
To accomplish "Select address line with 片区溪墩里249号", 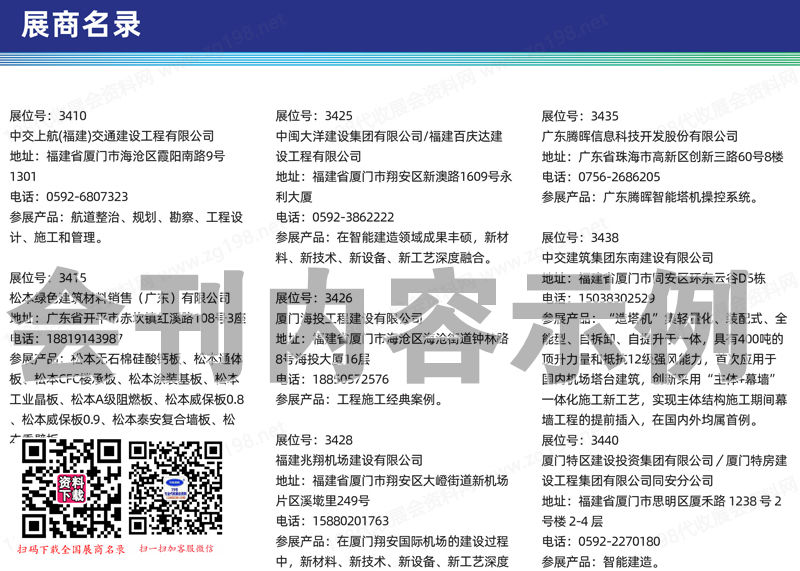I will tap(322, 501).
